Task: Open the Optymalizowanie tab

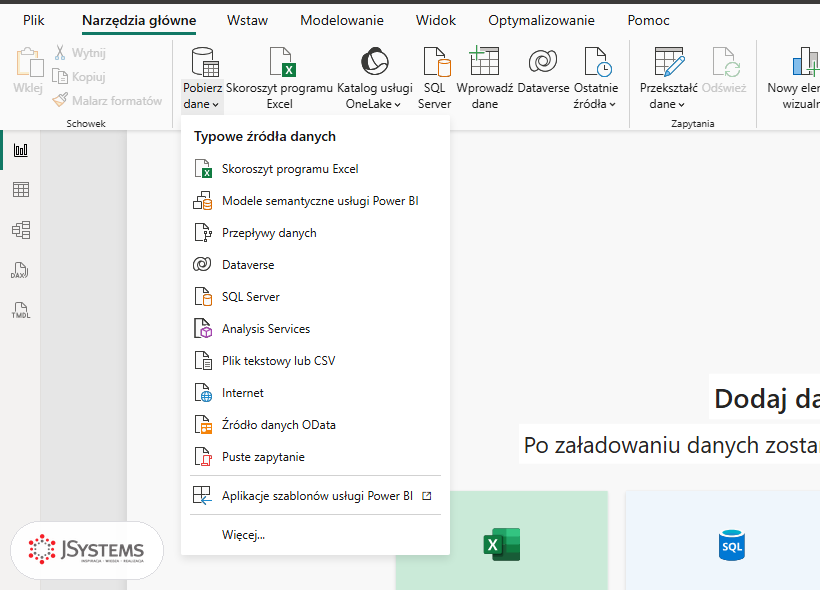Action: 541,20
